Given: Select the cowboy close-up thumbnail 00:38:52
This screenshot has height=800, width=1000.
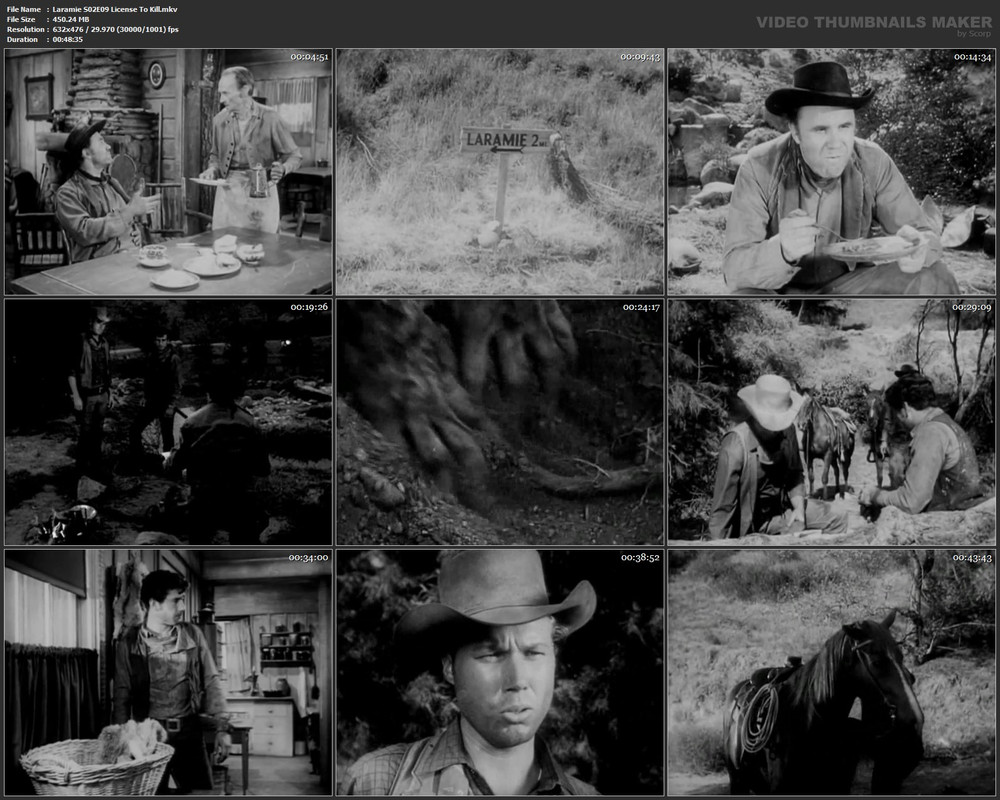Looking at the screenshot, I should pos(500,673).
